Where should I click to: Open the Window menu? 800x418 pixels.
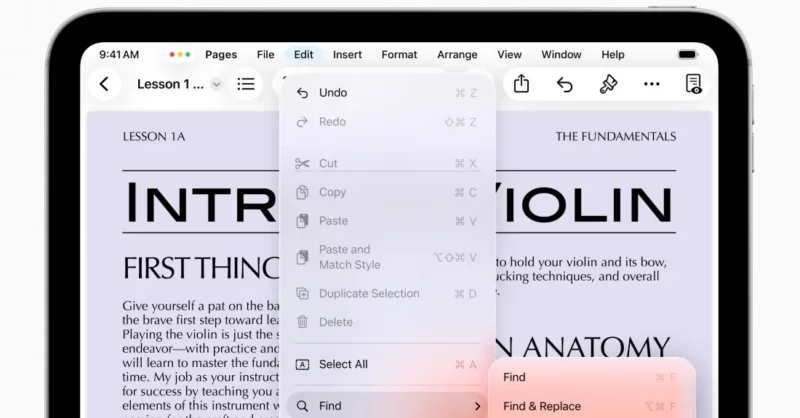click(x=561, y=55)
